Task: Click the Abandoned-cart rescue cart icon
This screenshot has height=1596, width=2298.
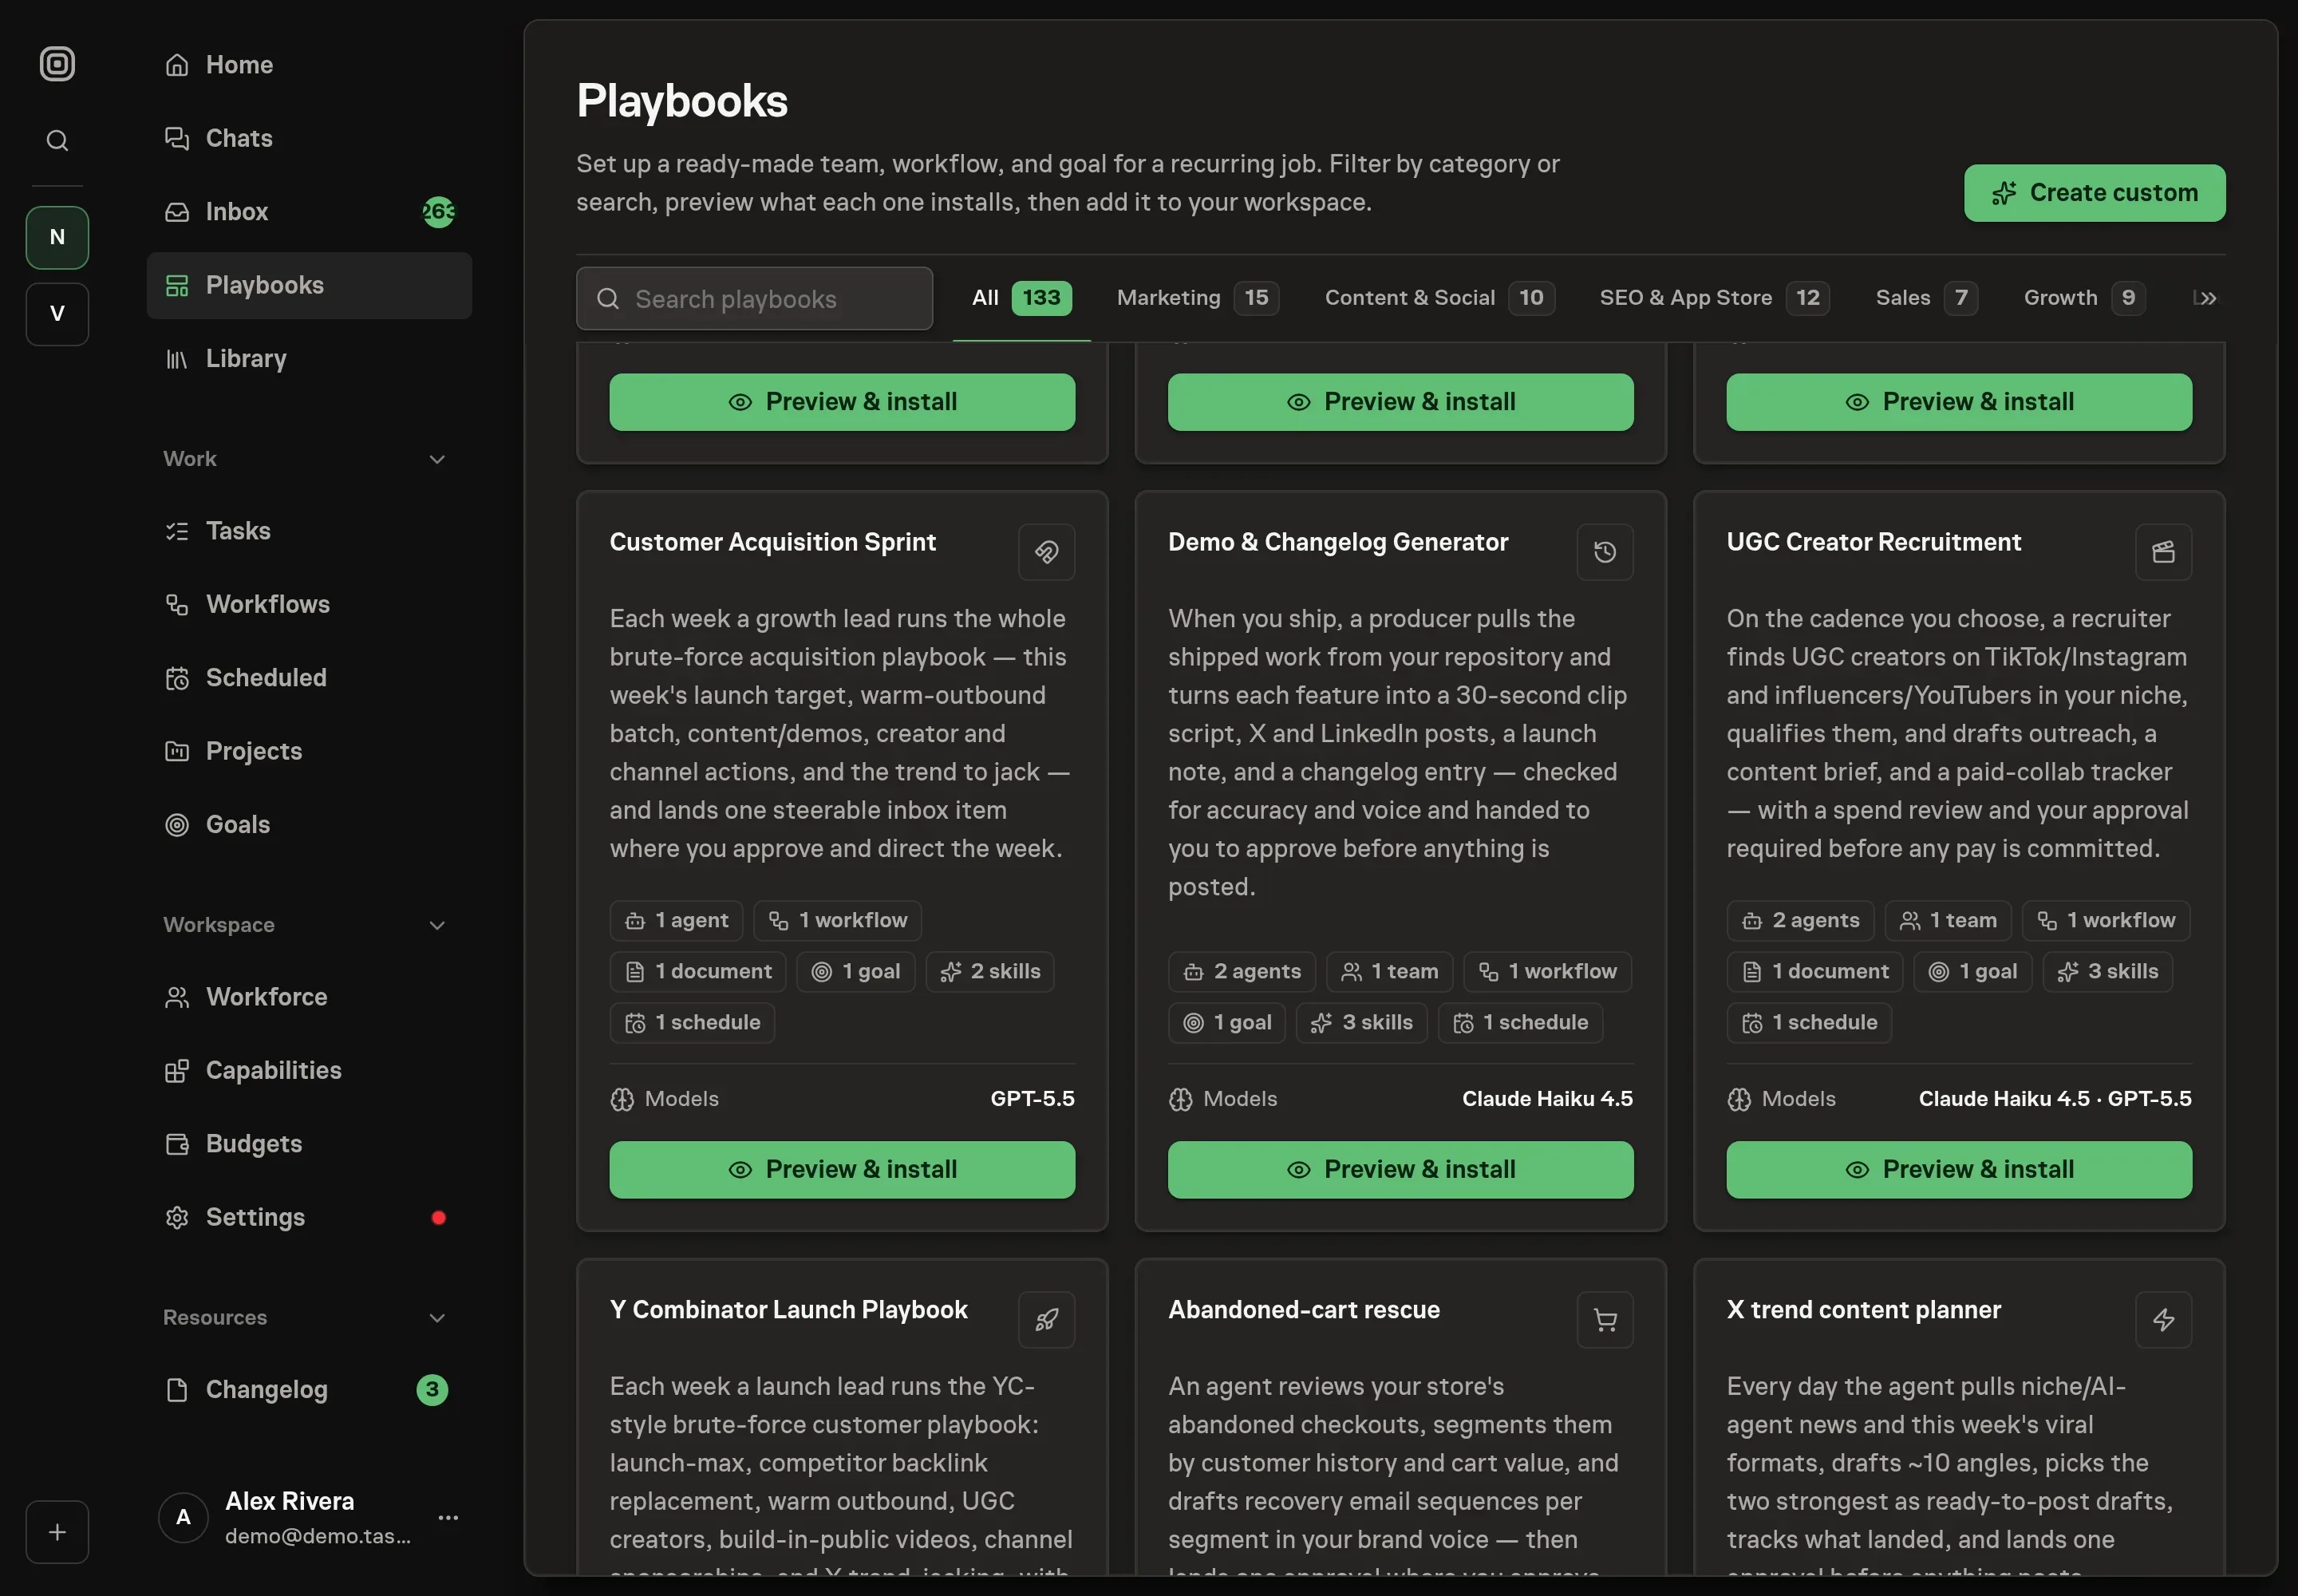Action: (1604, 1320)
